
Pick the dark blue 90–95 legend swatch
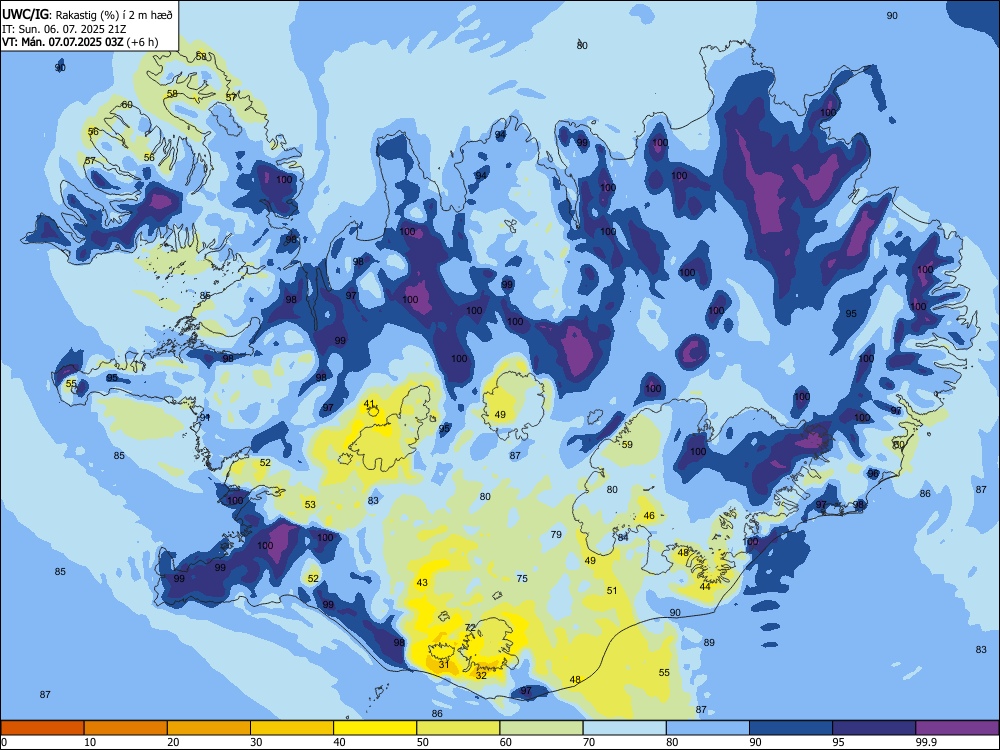pyautogui.click(x=791, y=728)
